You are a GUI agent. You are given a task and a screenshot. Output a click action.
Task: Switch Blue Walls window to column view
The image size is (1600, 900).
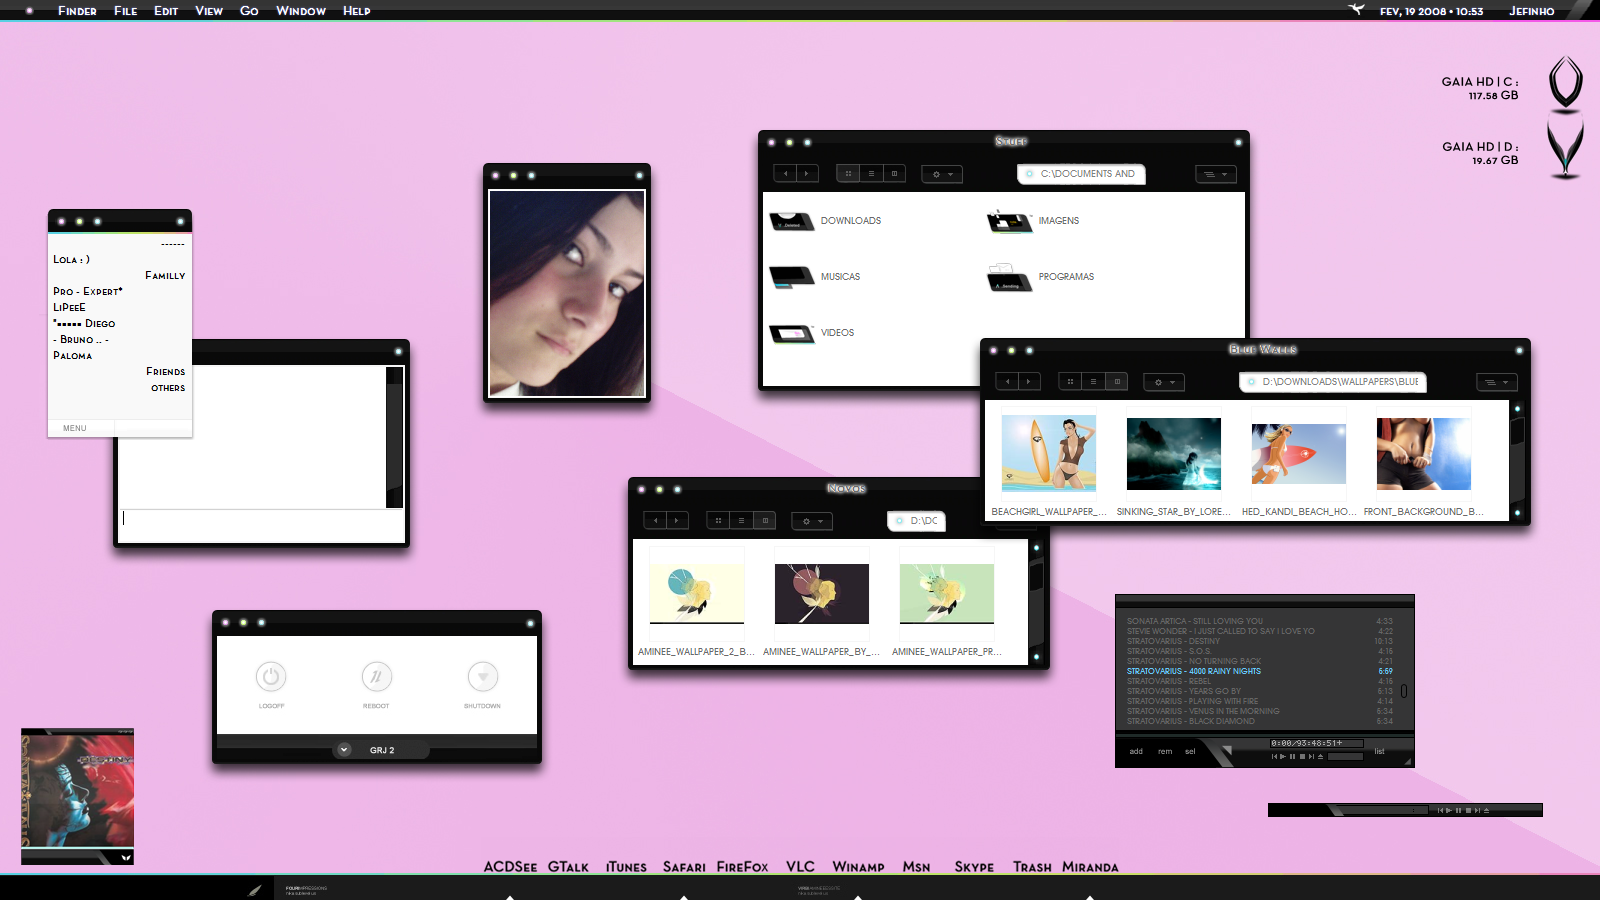(x=1117, y=382)
